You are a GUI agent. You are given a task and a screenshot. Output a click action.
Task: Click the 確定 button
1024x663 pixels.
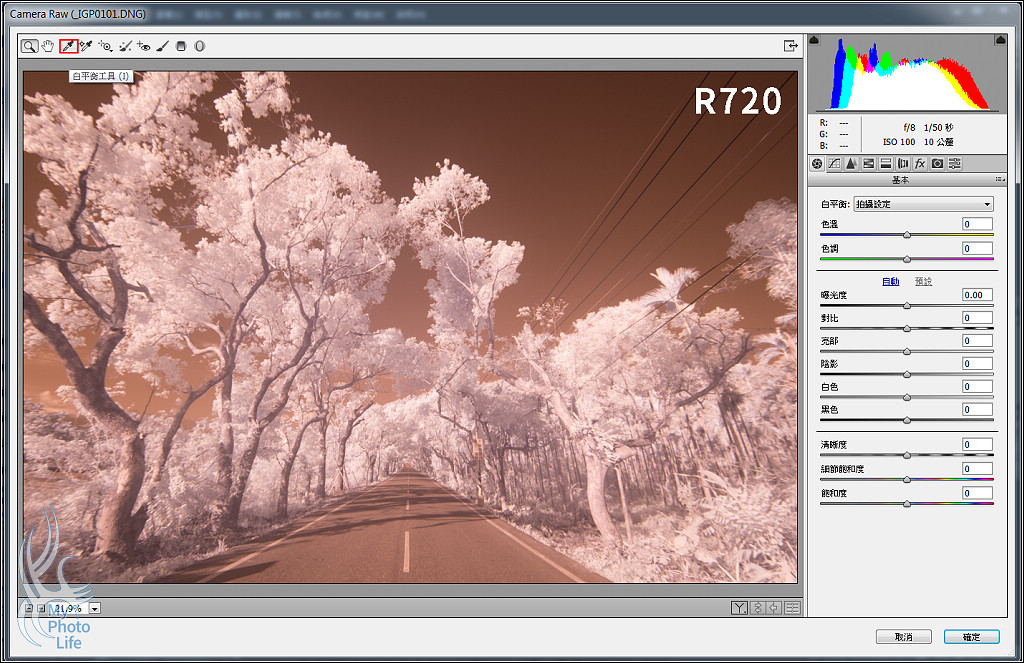click(x=970, y=637)
